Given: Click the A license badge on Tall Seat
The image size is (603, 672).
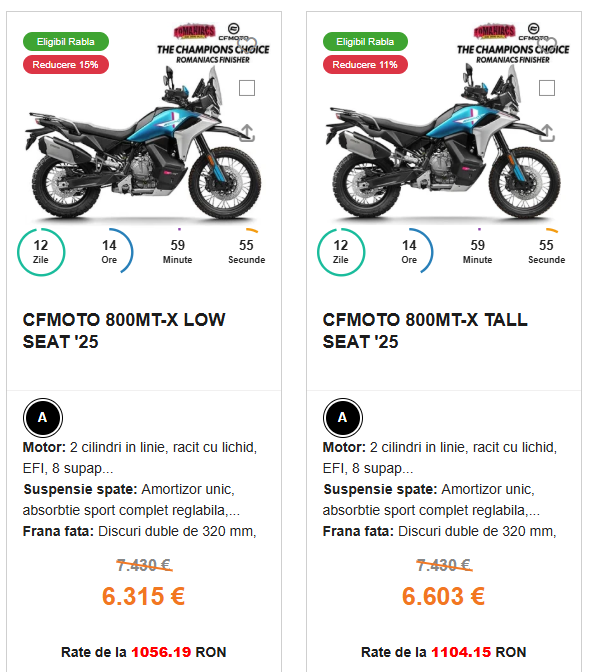Looking at the screenshot, I should [x=342, y=418].
